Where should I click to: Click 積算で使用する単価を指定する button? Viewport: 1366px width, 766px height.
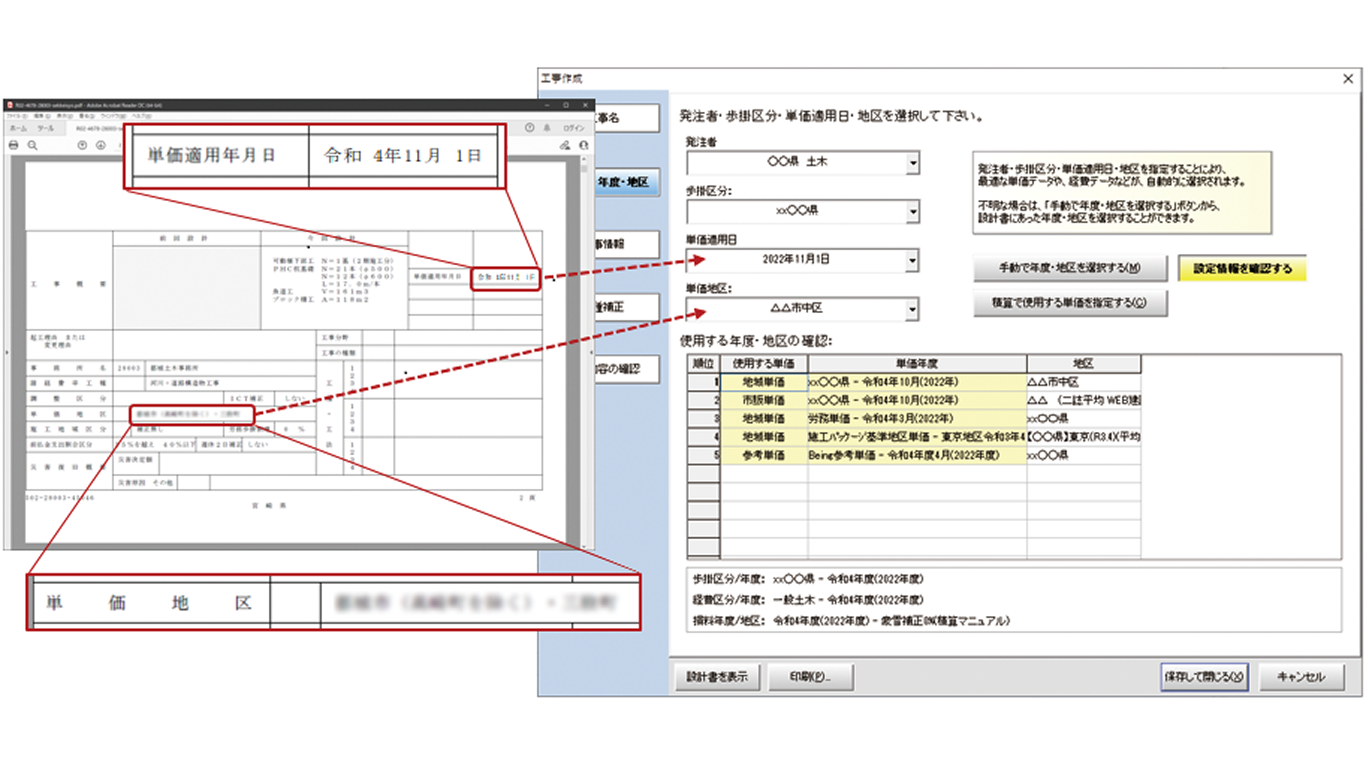(x=1070, y=304)
